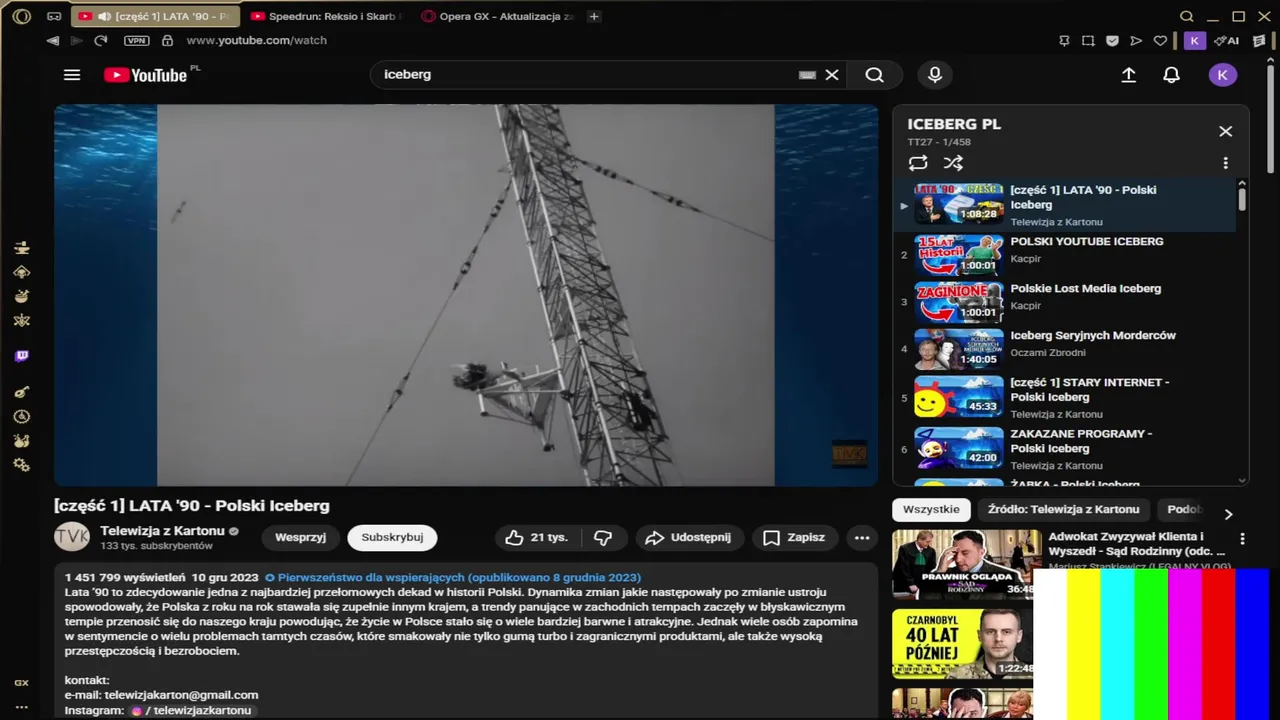Open the ad blocker shield icon
This screenshot has width=1280, height=720.
[1112, 41]
